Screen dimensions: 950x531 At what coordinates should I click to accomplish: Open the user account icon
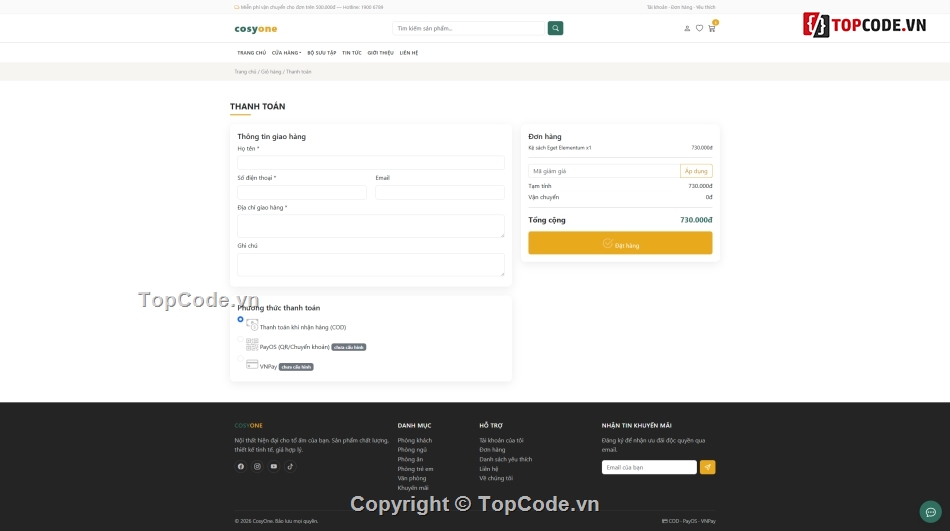[687, 28]
